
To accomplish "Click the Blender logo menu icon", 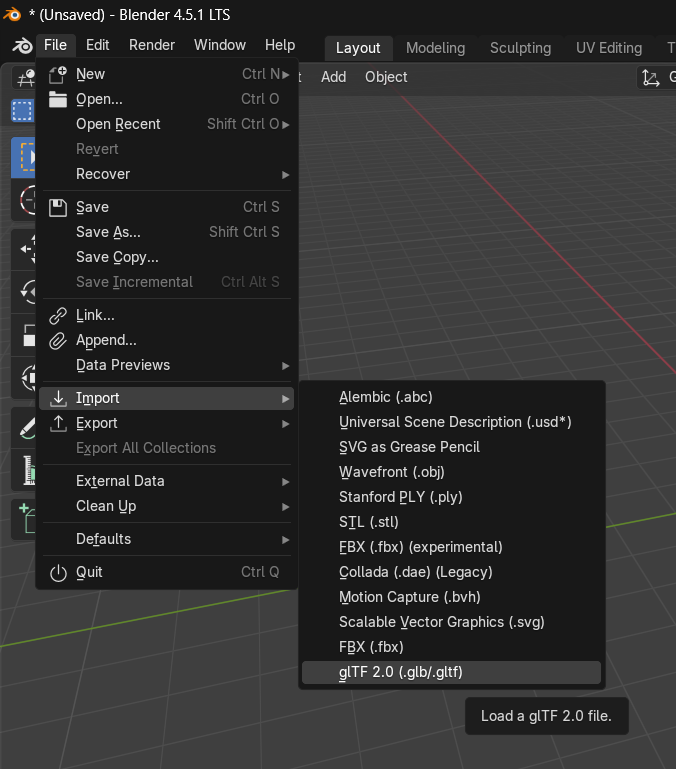I will [x=22, y=46].
